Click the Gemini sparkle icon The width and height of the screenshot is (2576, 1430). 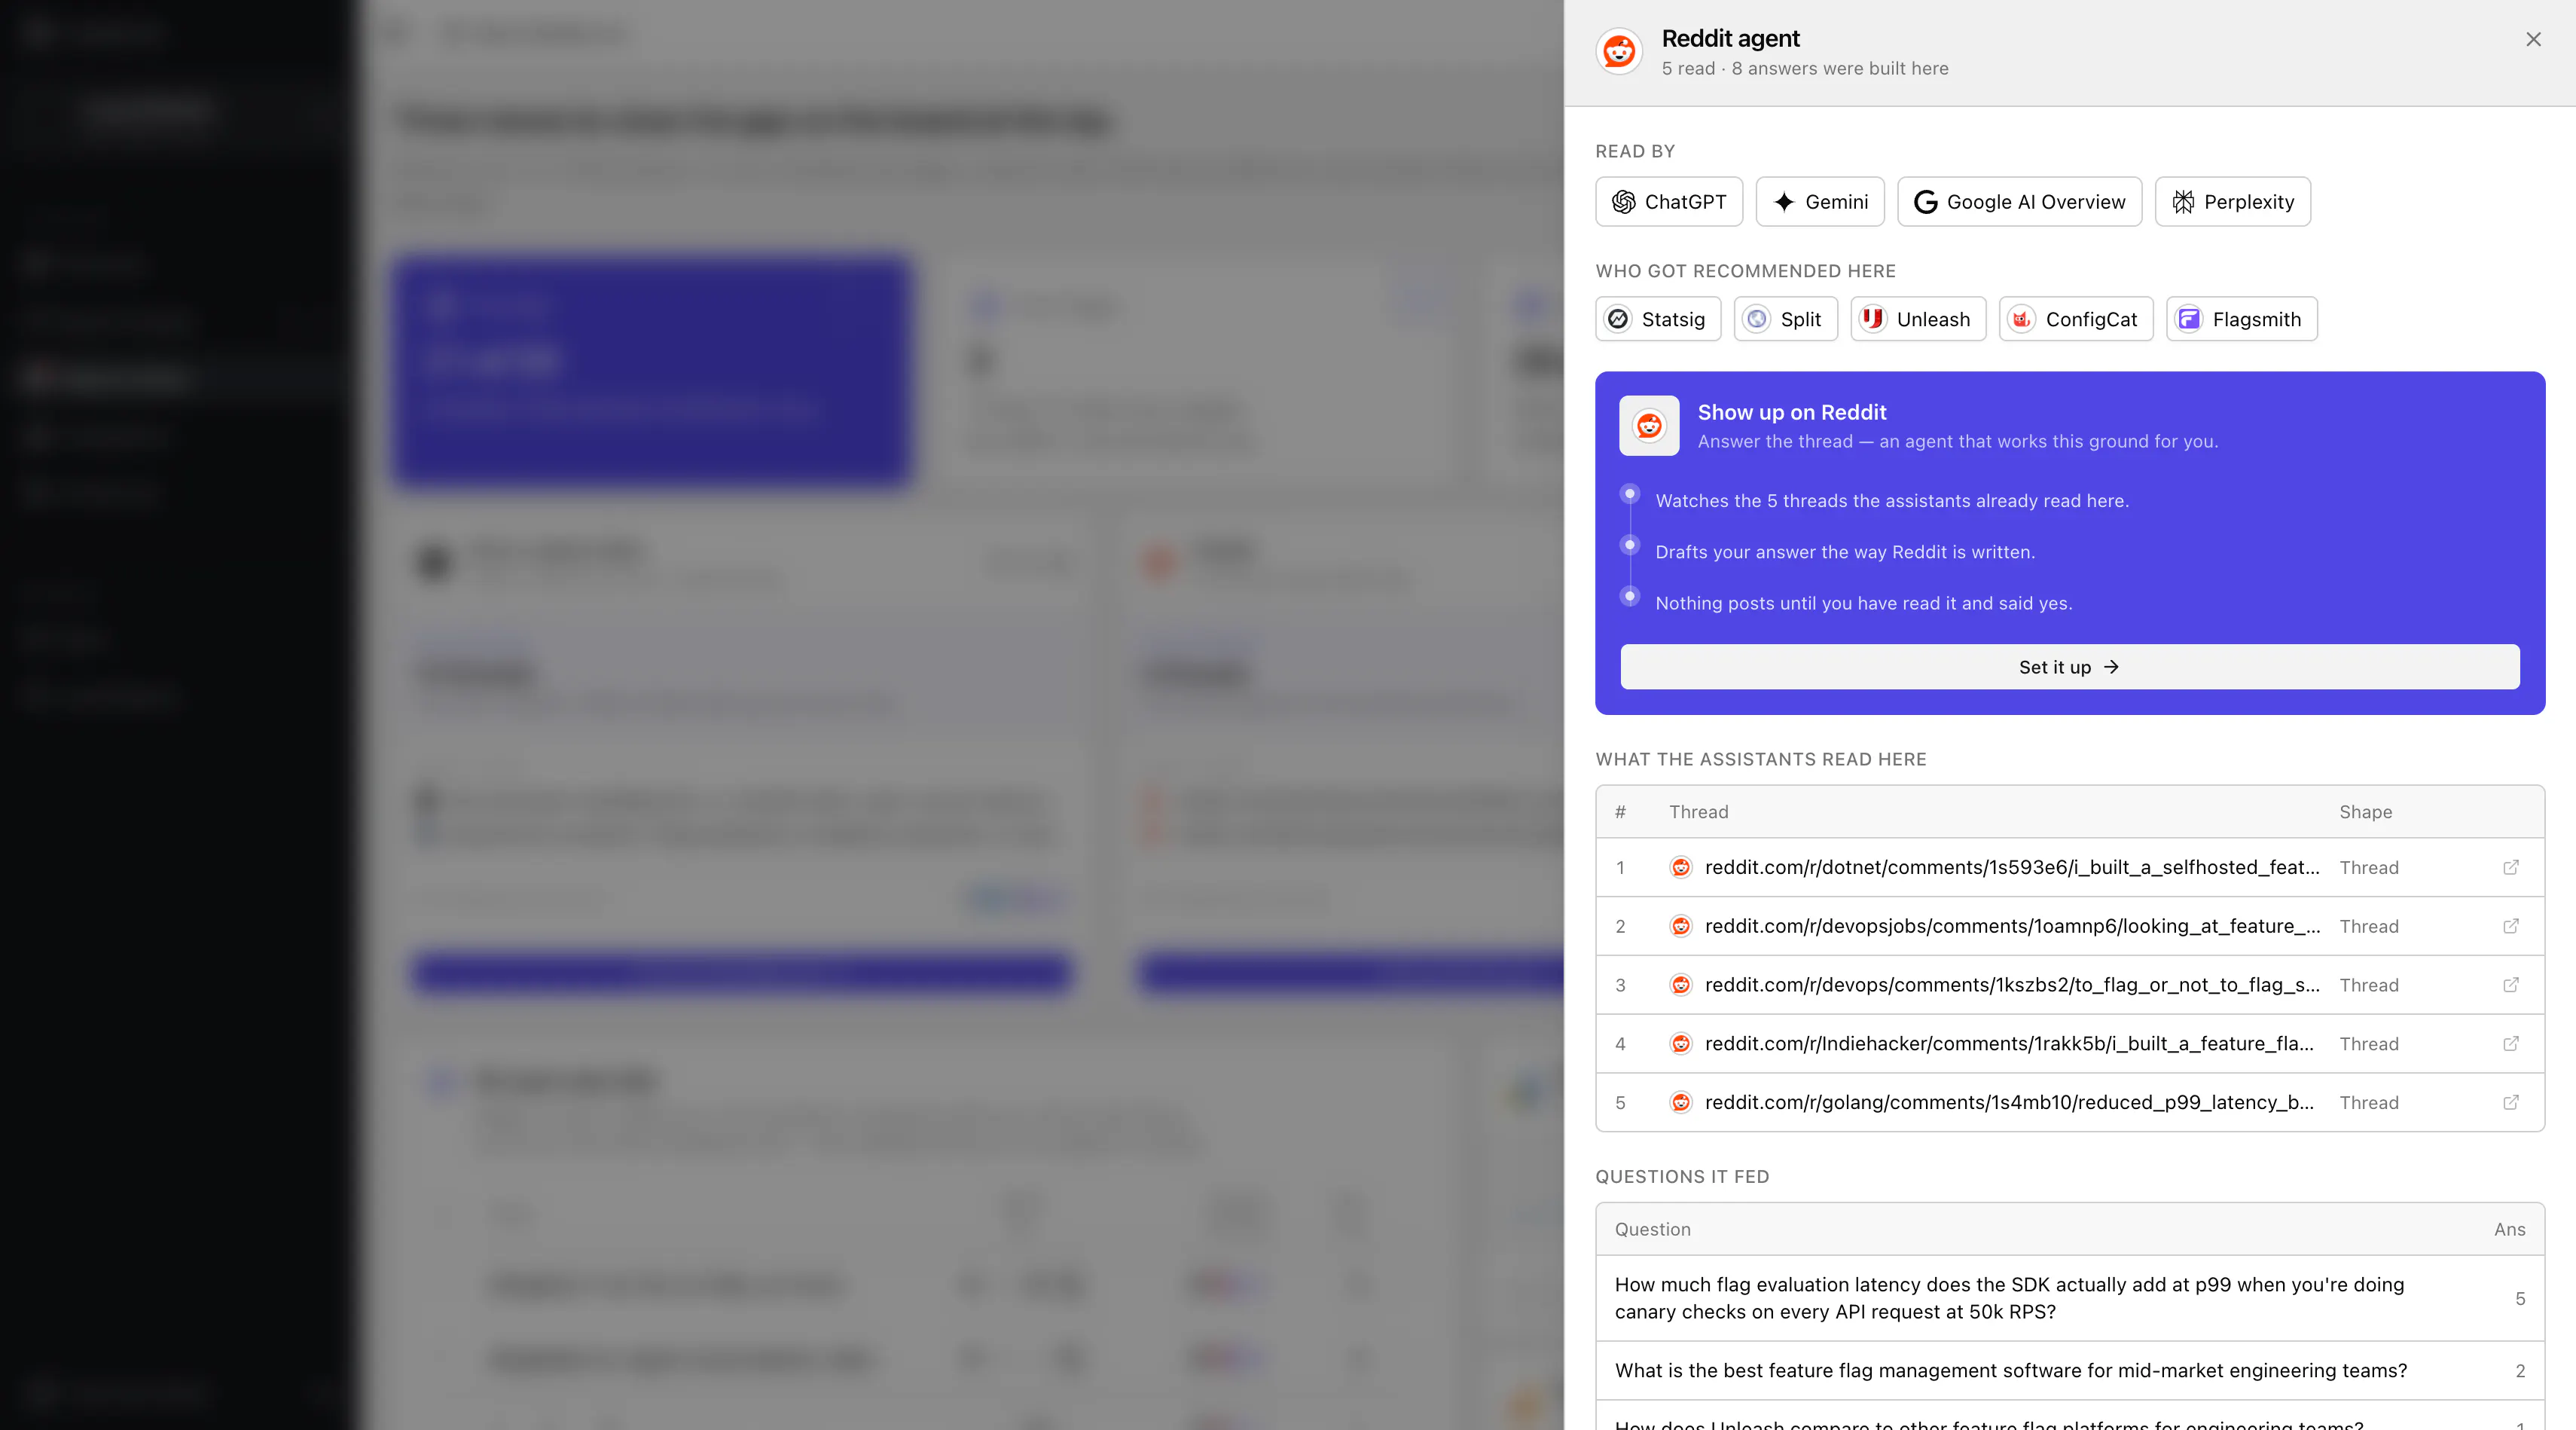tap(1784, 202)
